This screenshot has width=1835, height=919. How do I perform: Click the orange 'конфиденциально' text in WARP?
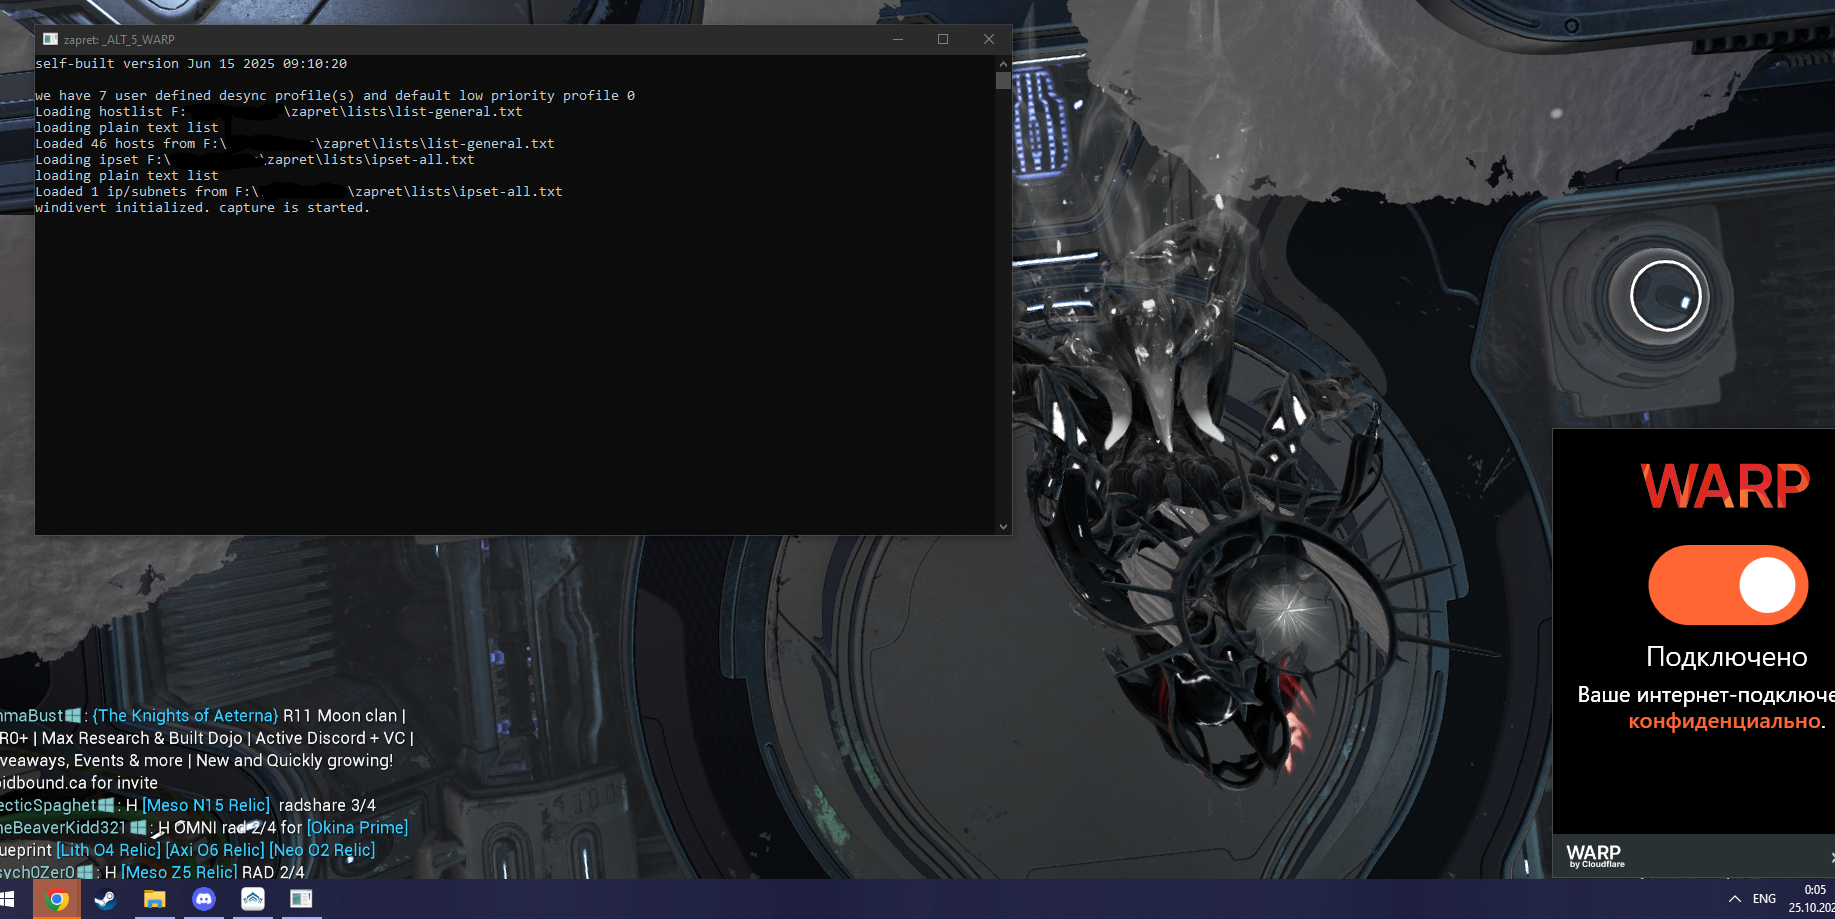[x=1726, y=721]
